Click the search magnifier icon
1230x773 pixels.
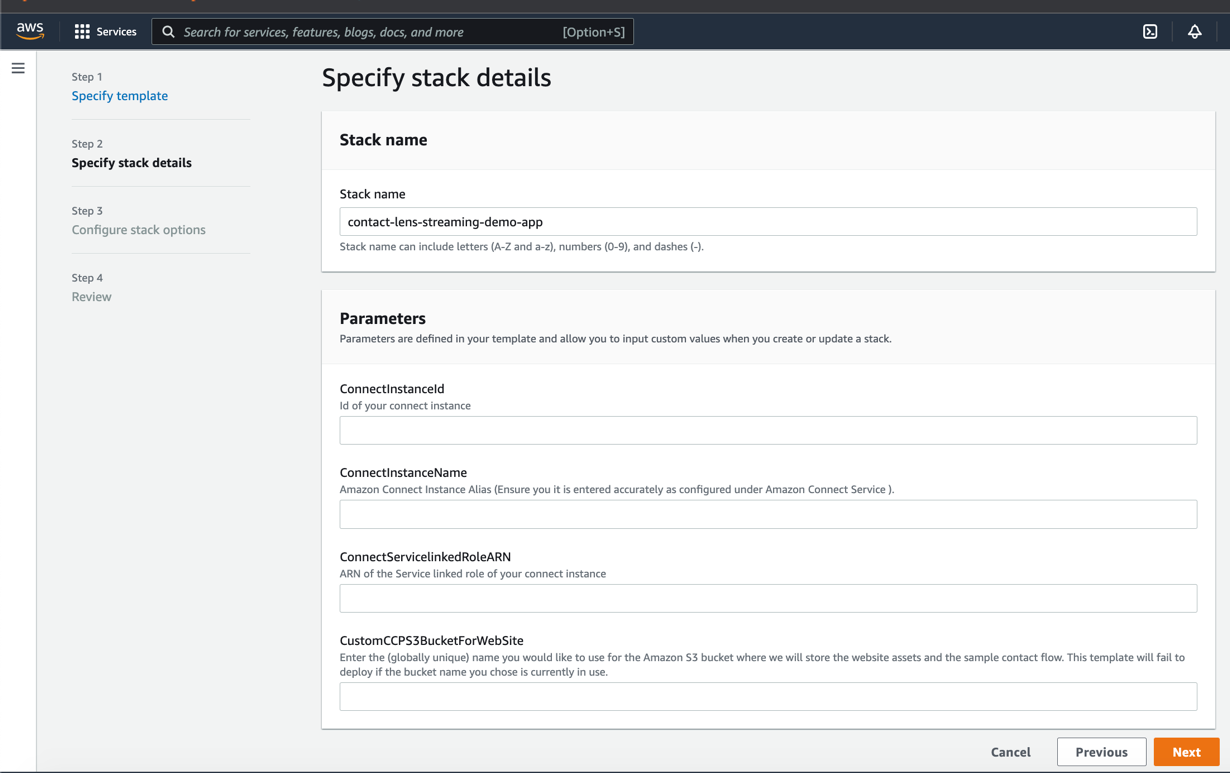click(168, 32)
